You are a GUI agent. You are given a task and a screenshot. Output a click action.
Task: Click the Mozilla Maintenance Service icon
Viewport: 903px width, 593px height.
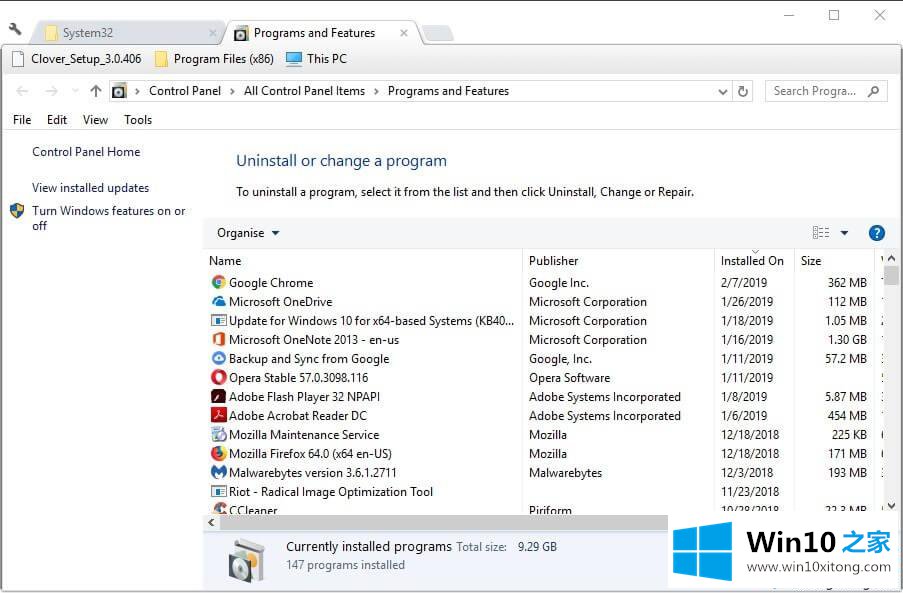(218, 434)
